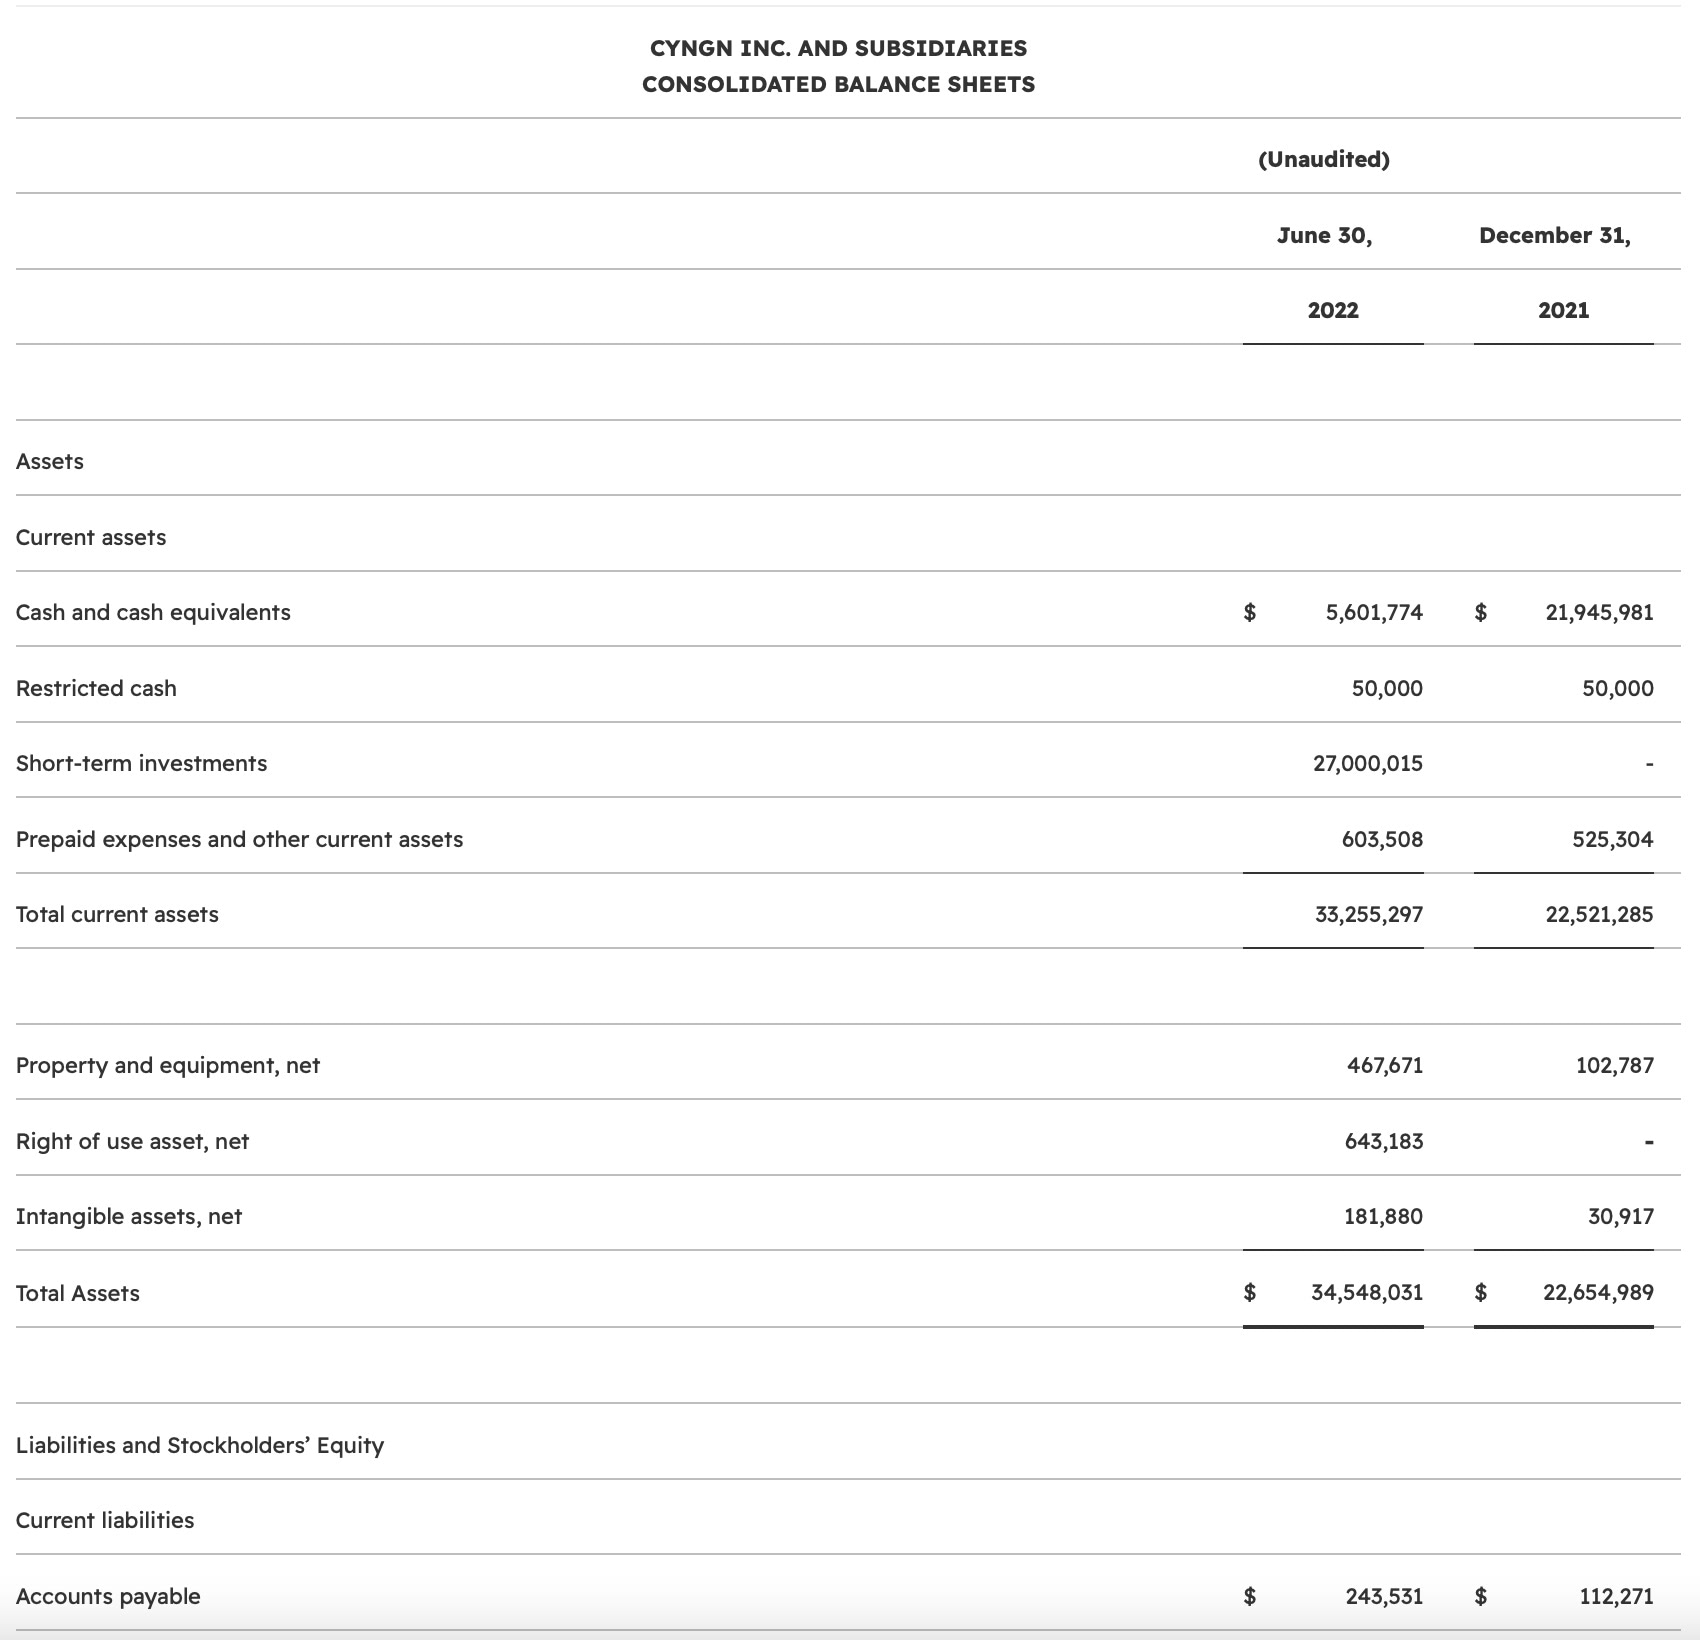Screen dimensions: 1700x1640
Task: Click the 'June 30,' column header
Action: pos(1324,236)
